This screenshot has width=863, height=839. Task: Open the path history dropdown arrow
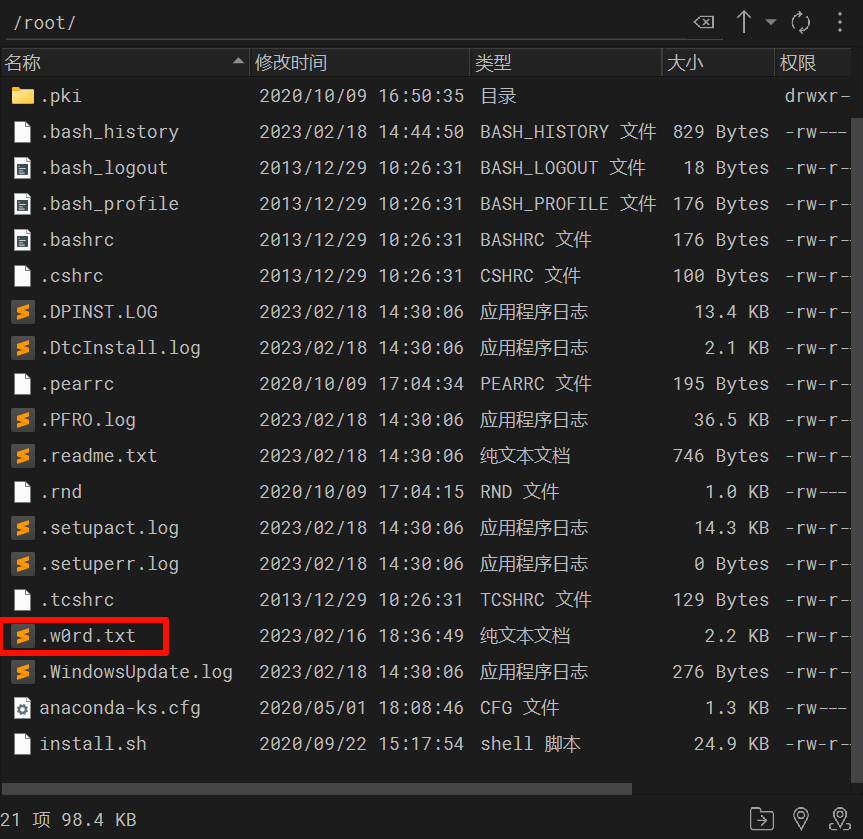coord(771,23)
